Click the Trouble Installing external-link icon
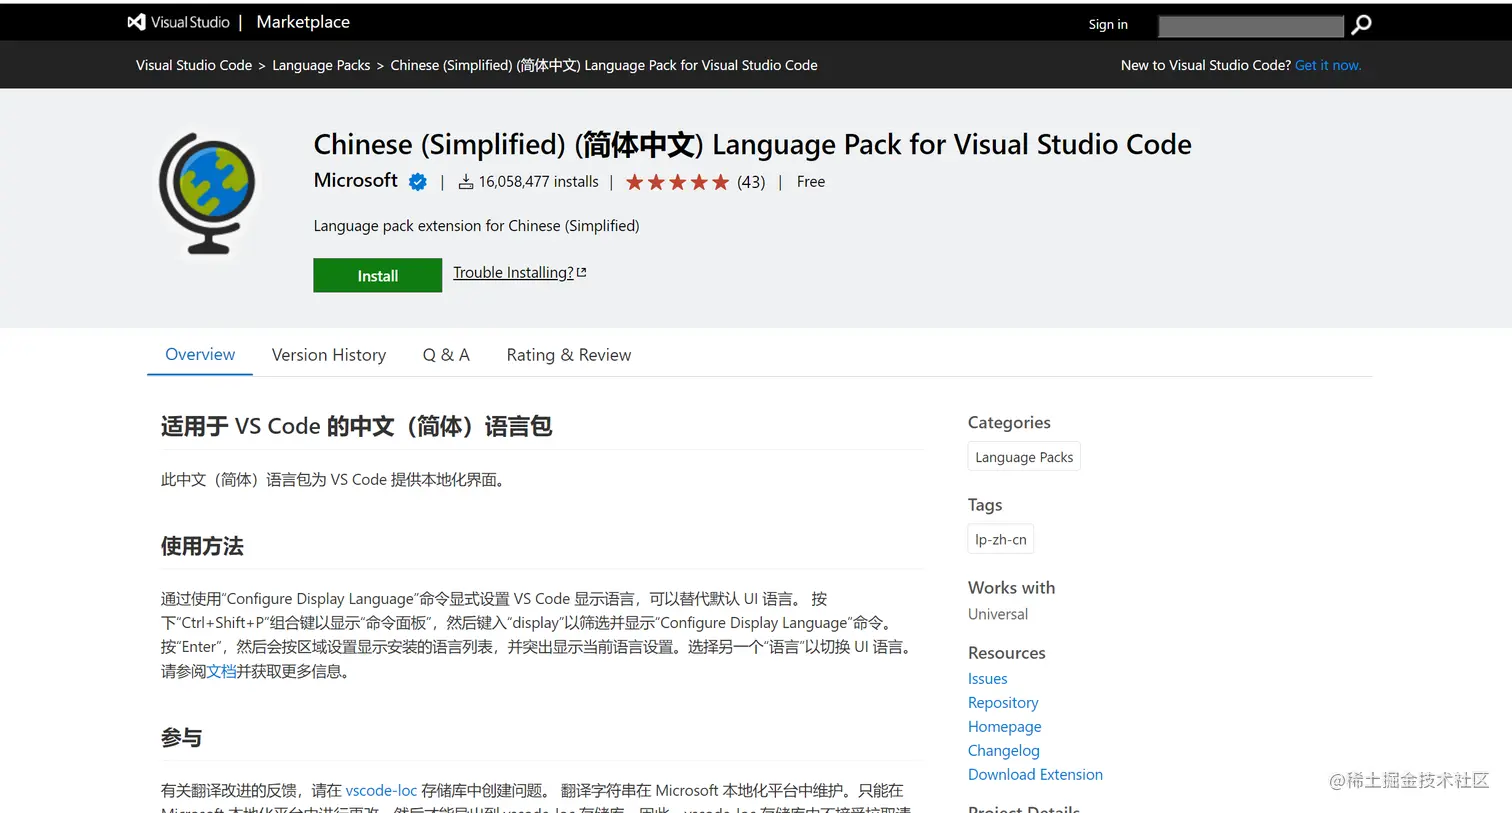1512x813 pixels. pyautogui.click(x=582, y=272)
